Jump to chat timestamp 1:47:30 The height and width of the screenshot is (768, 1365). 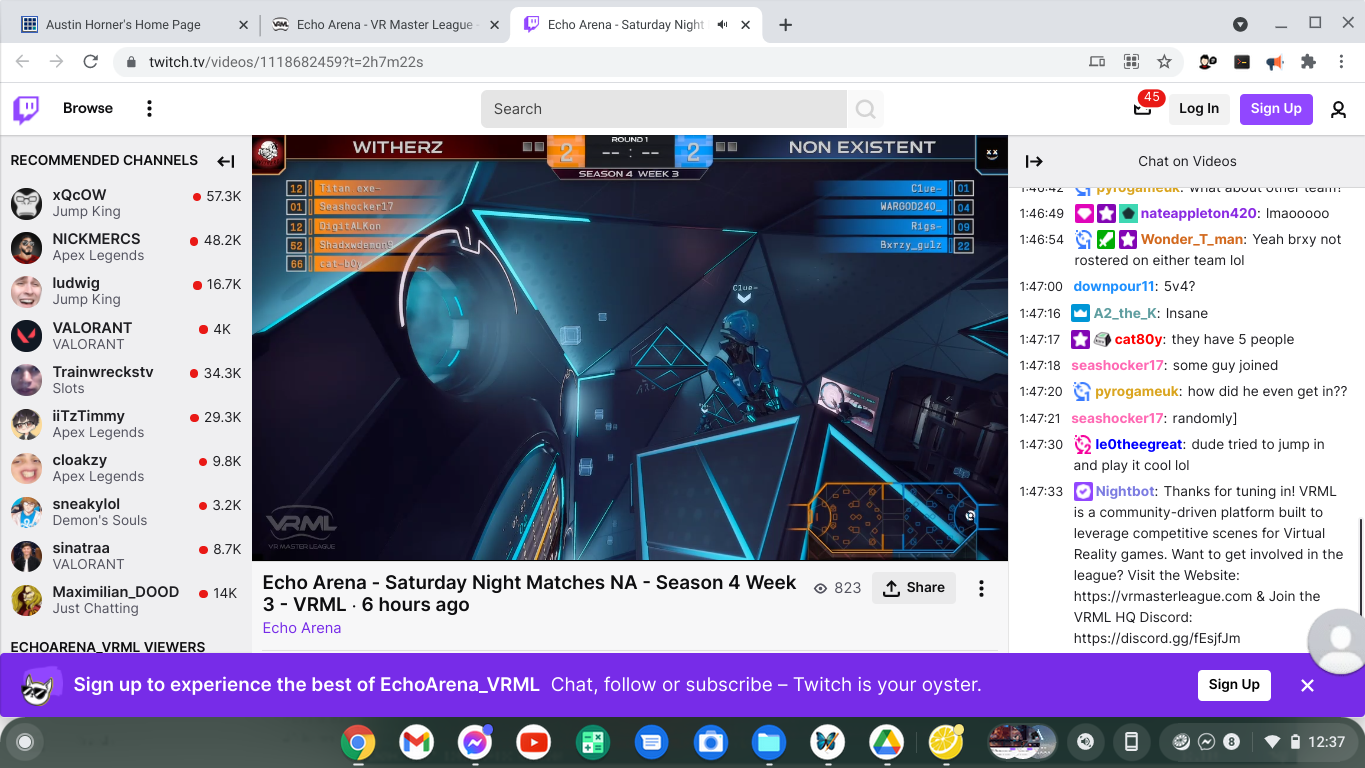tap(1041, 444)
